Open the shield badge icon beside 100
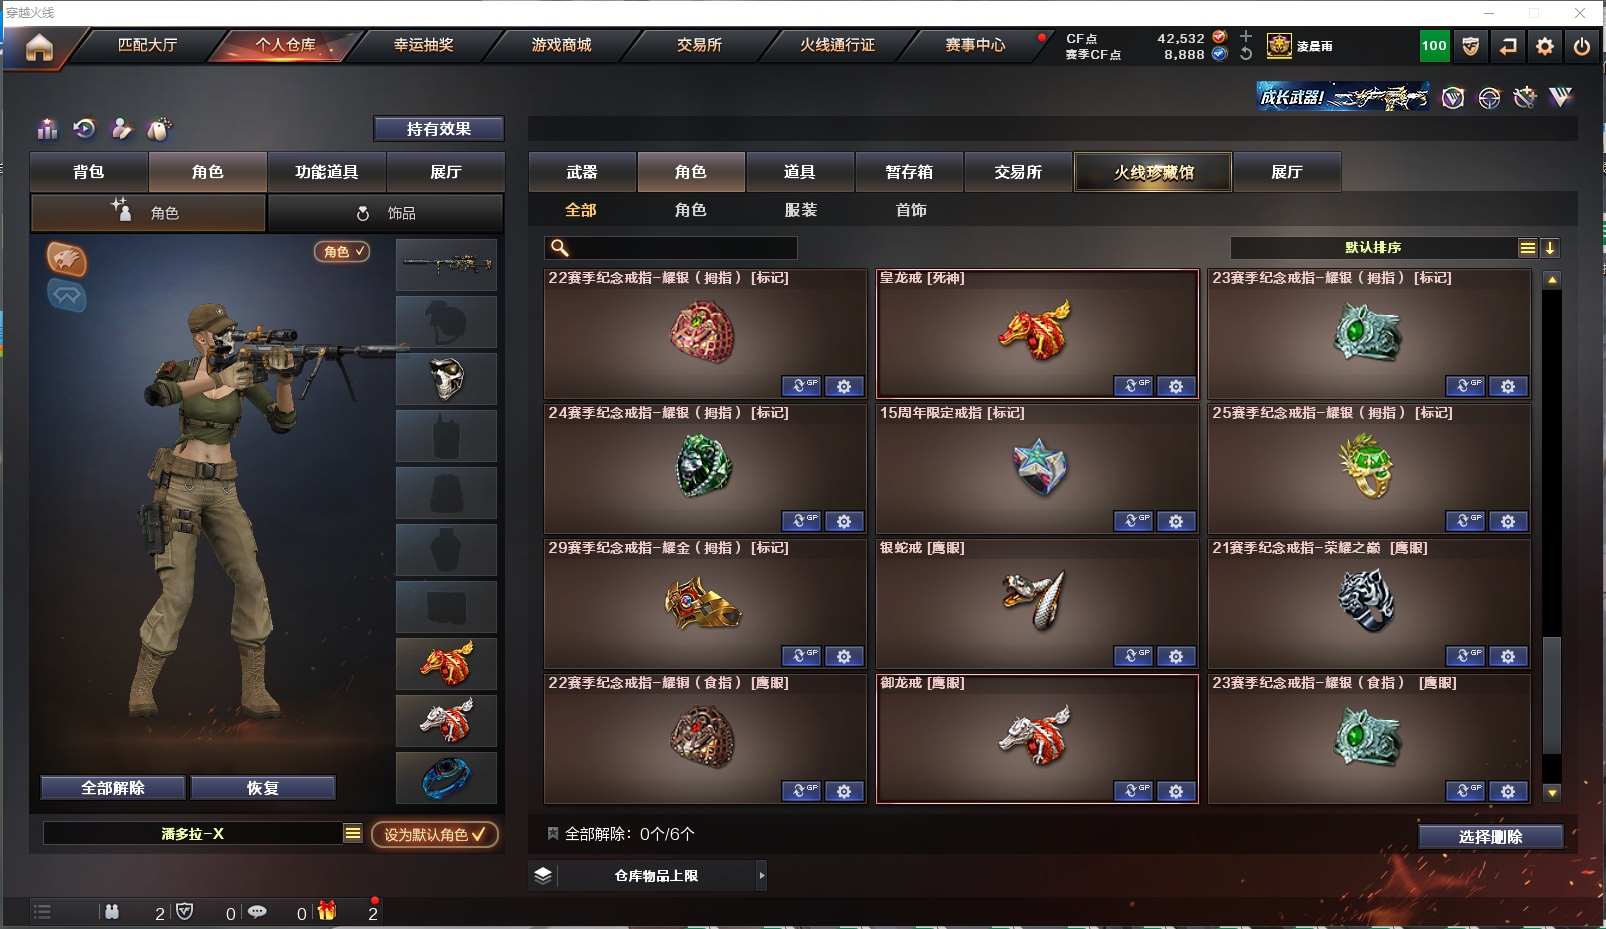Screen dimensions: 1606x929 (1470, 46)
